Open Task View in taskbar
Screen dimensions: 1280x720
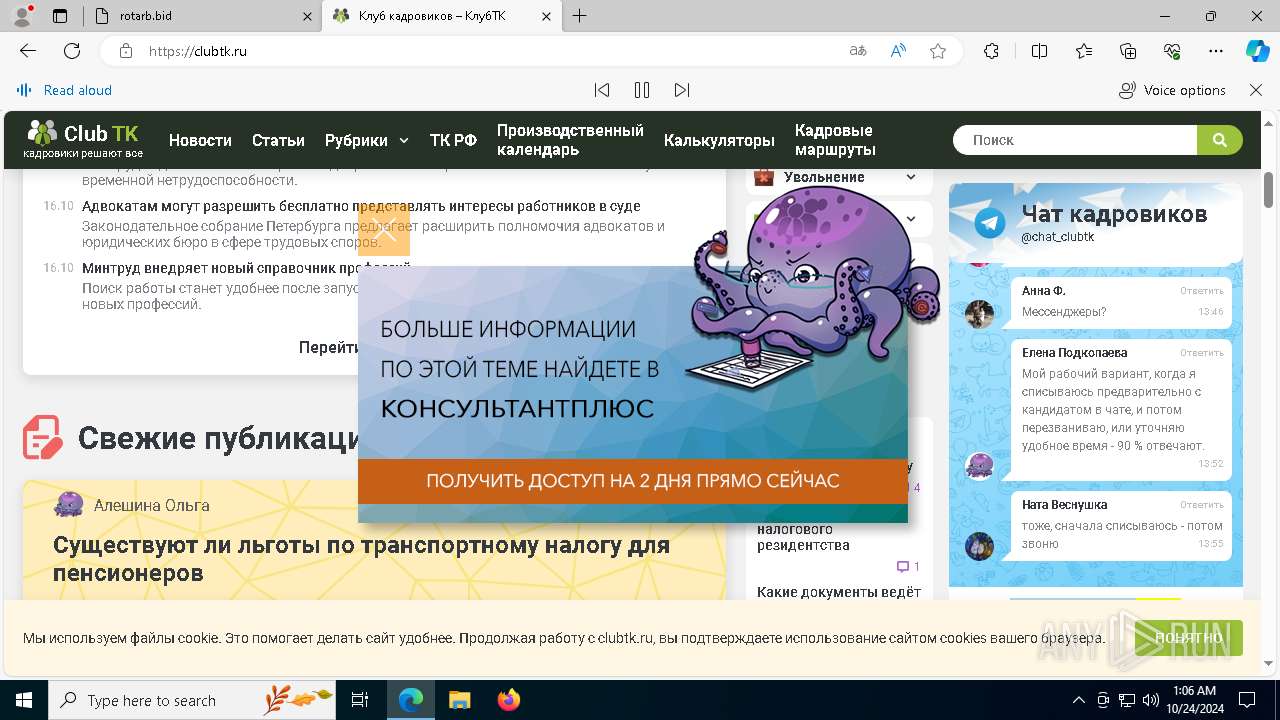click(360, 700)
